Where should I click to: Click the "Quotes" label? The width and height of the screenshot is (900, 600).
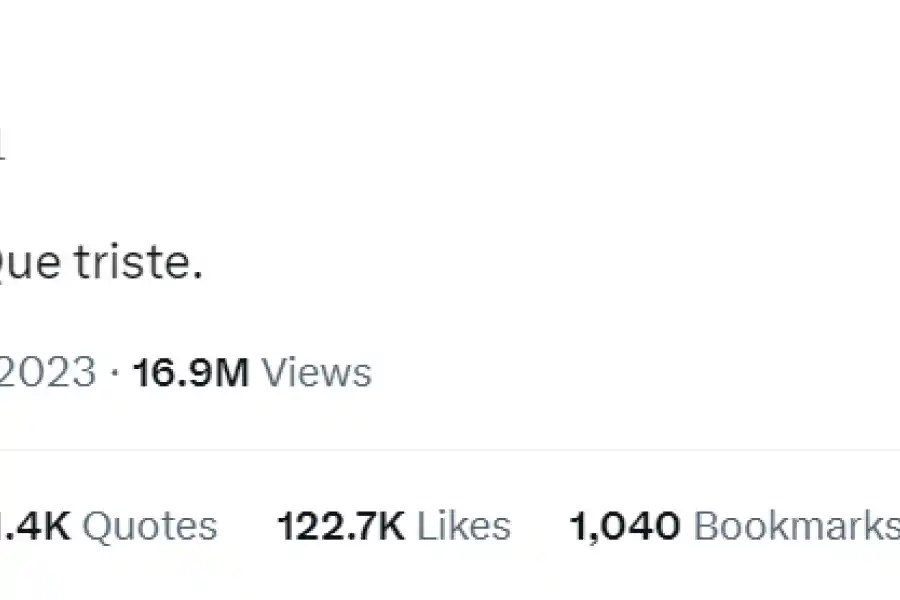[x=149, y=526]
